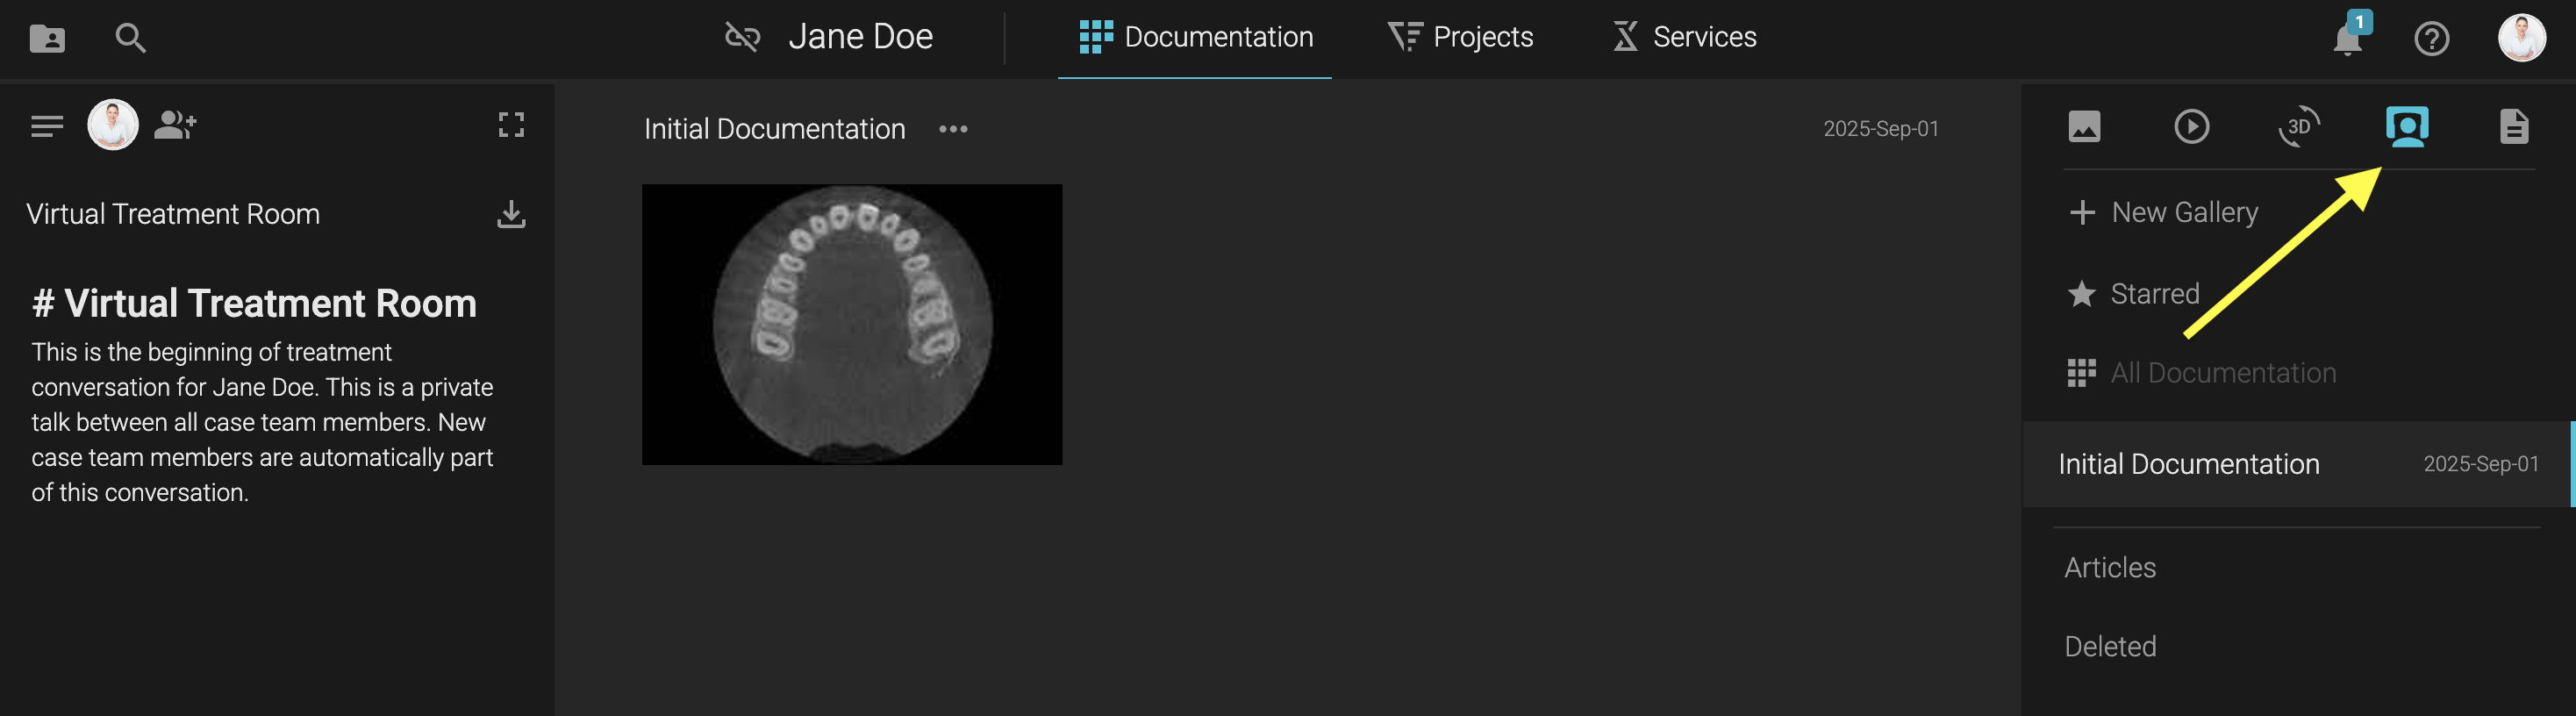Expand the chat panel to fullscreen

[x=511, y=125]
